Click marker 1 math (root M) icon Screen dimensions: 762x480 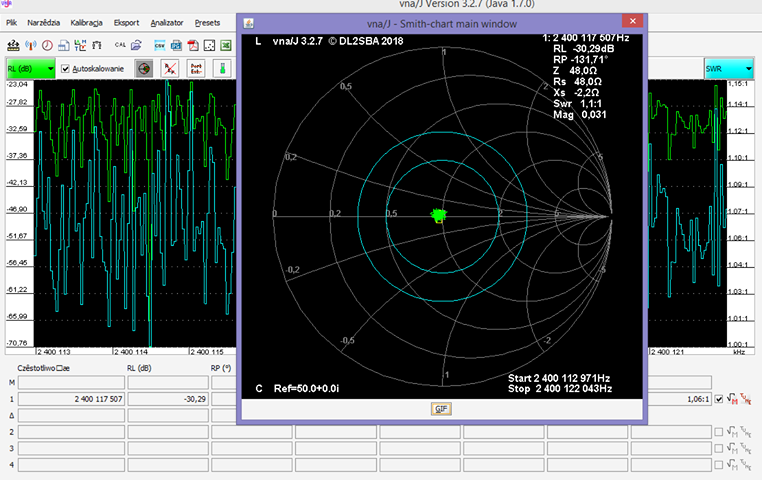[x=732, y=399]
